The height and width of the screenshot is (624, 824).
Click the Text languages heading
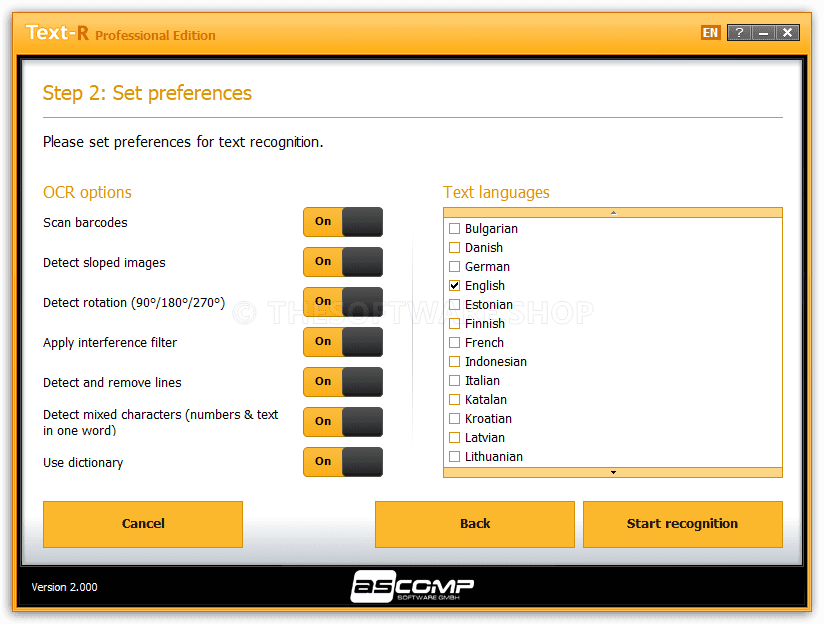tap(496, 192)
